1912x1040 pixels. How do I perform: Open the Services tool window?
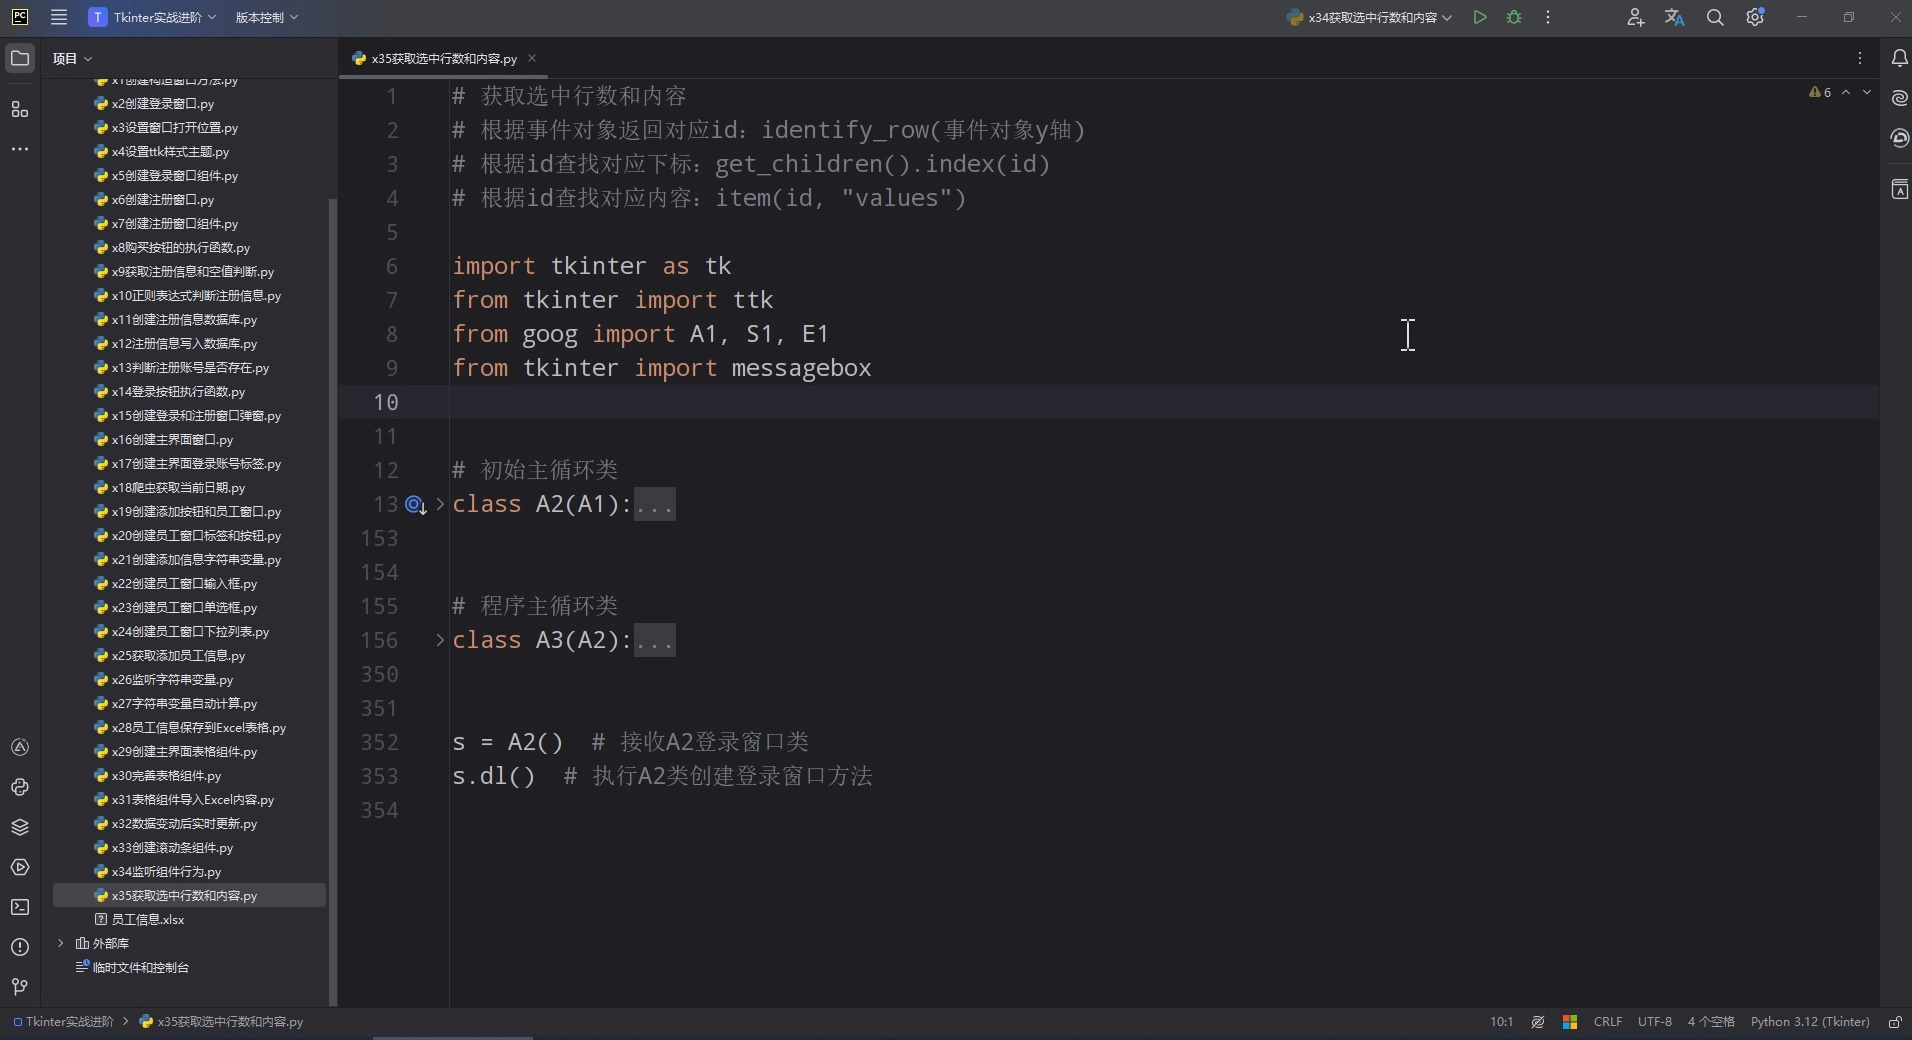[x=20, y=868]
